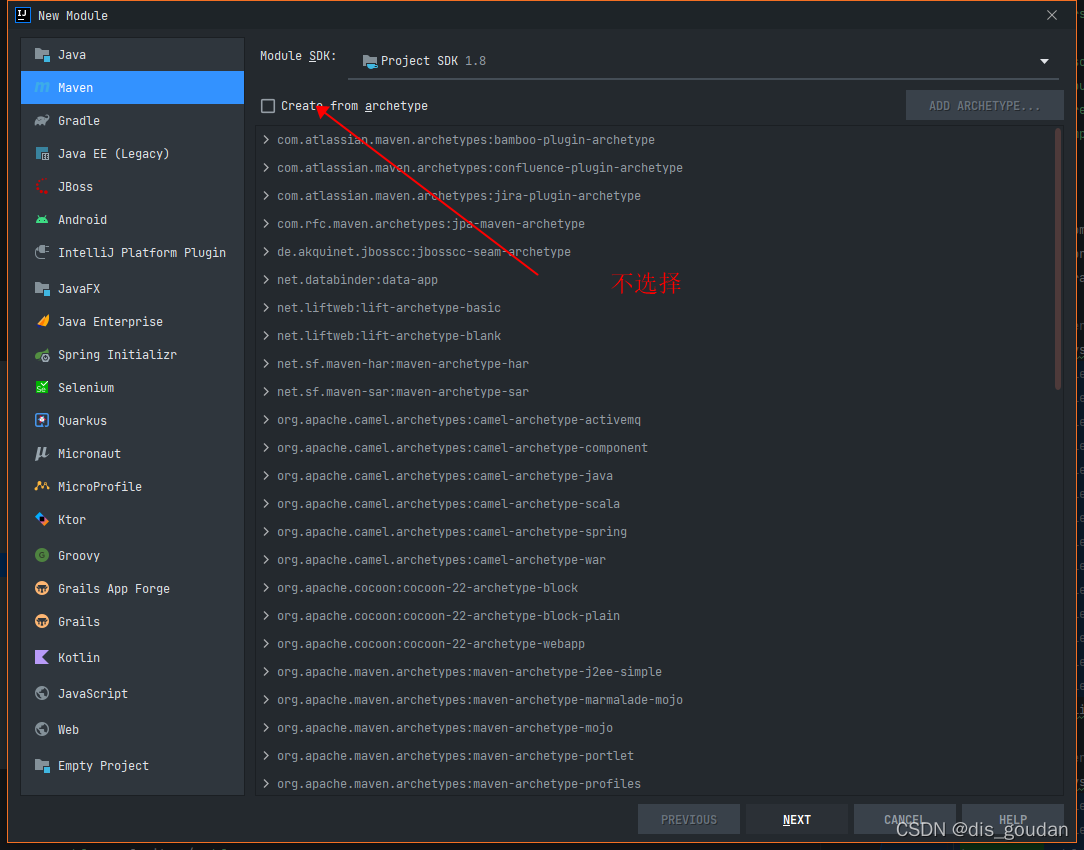Viewport: 1084px width, 850px height.
Task: Choose the Ktor icon
Action: coord(42,520)
